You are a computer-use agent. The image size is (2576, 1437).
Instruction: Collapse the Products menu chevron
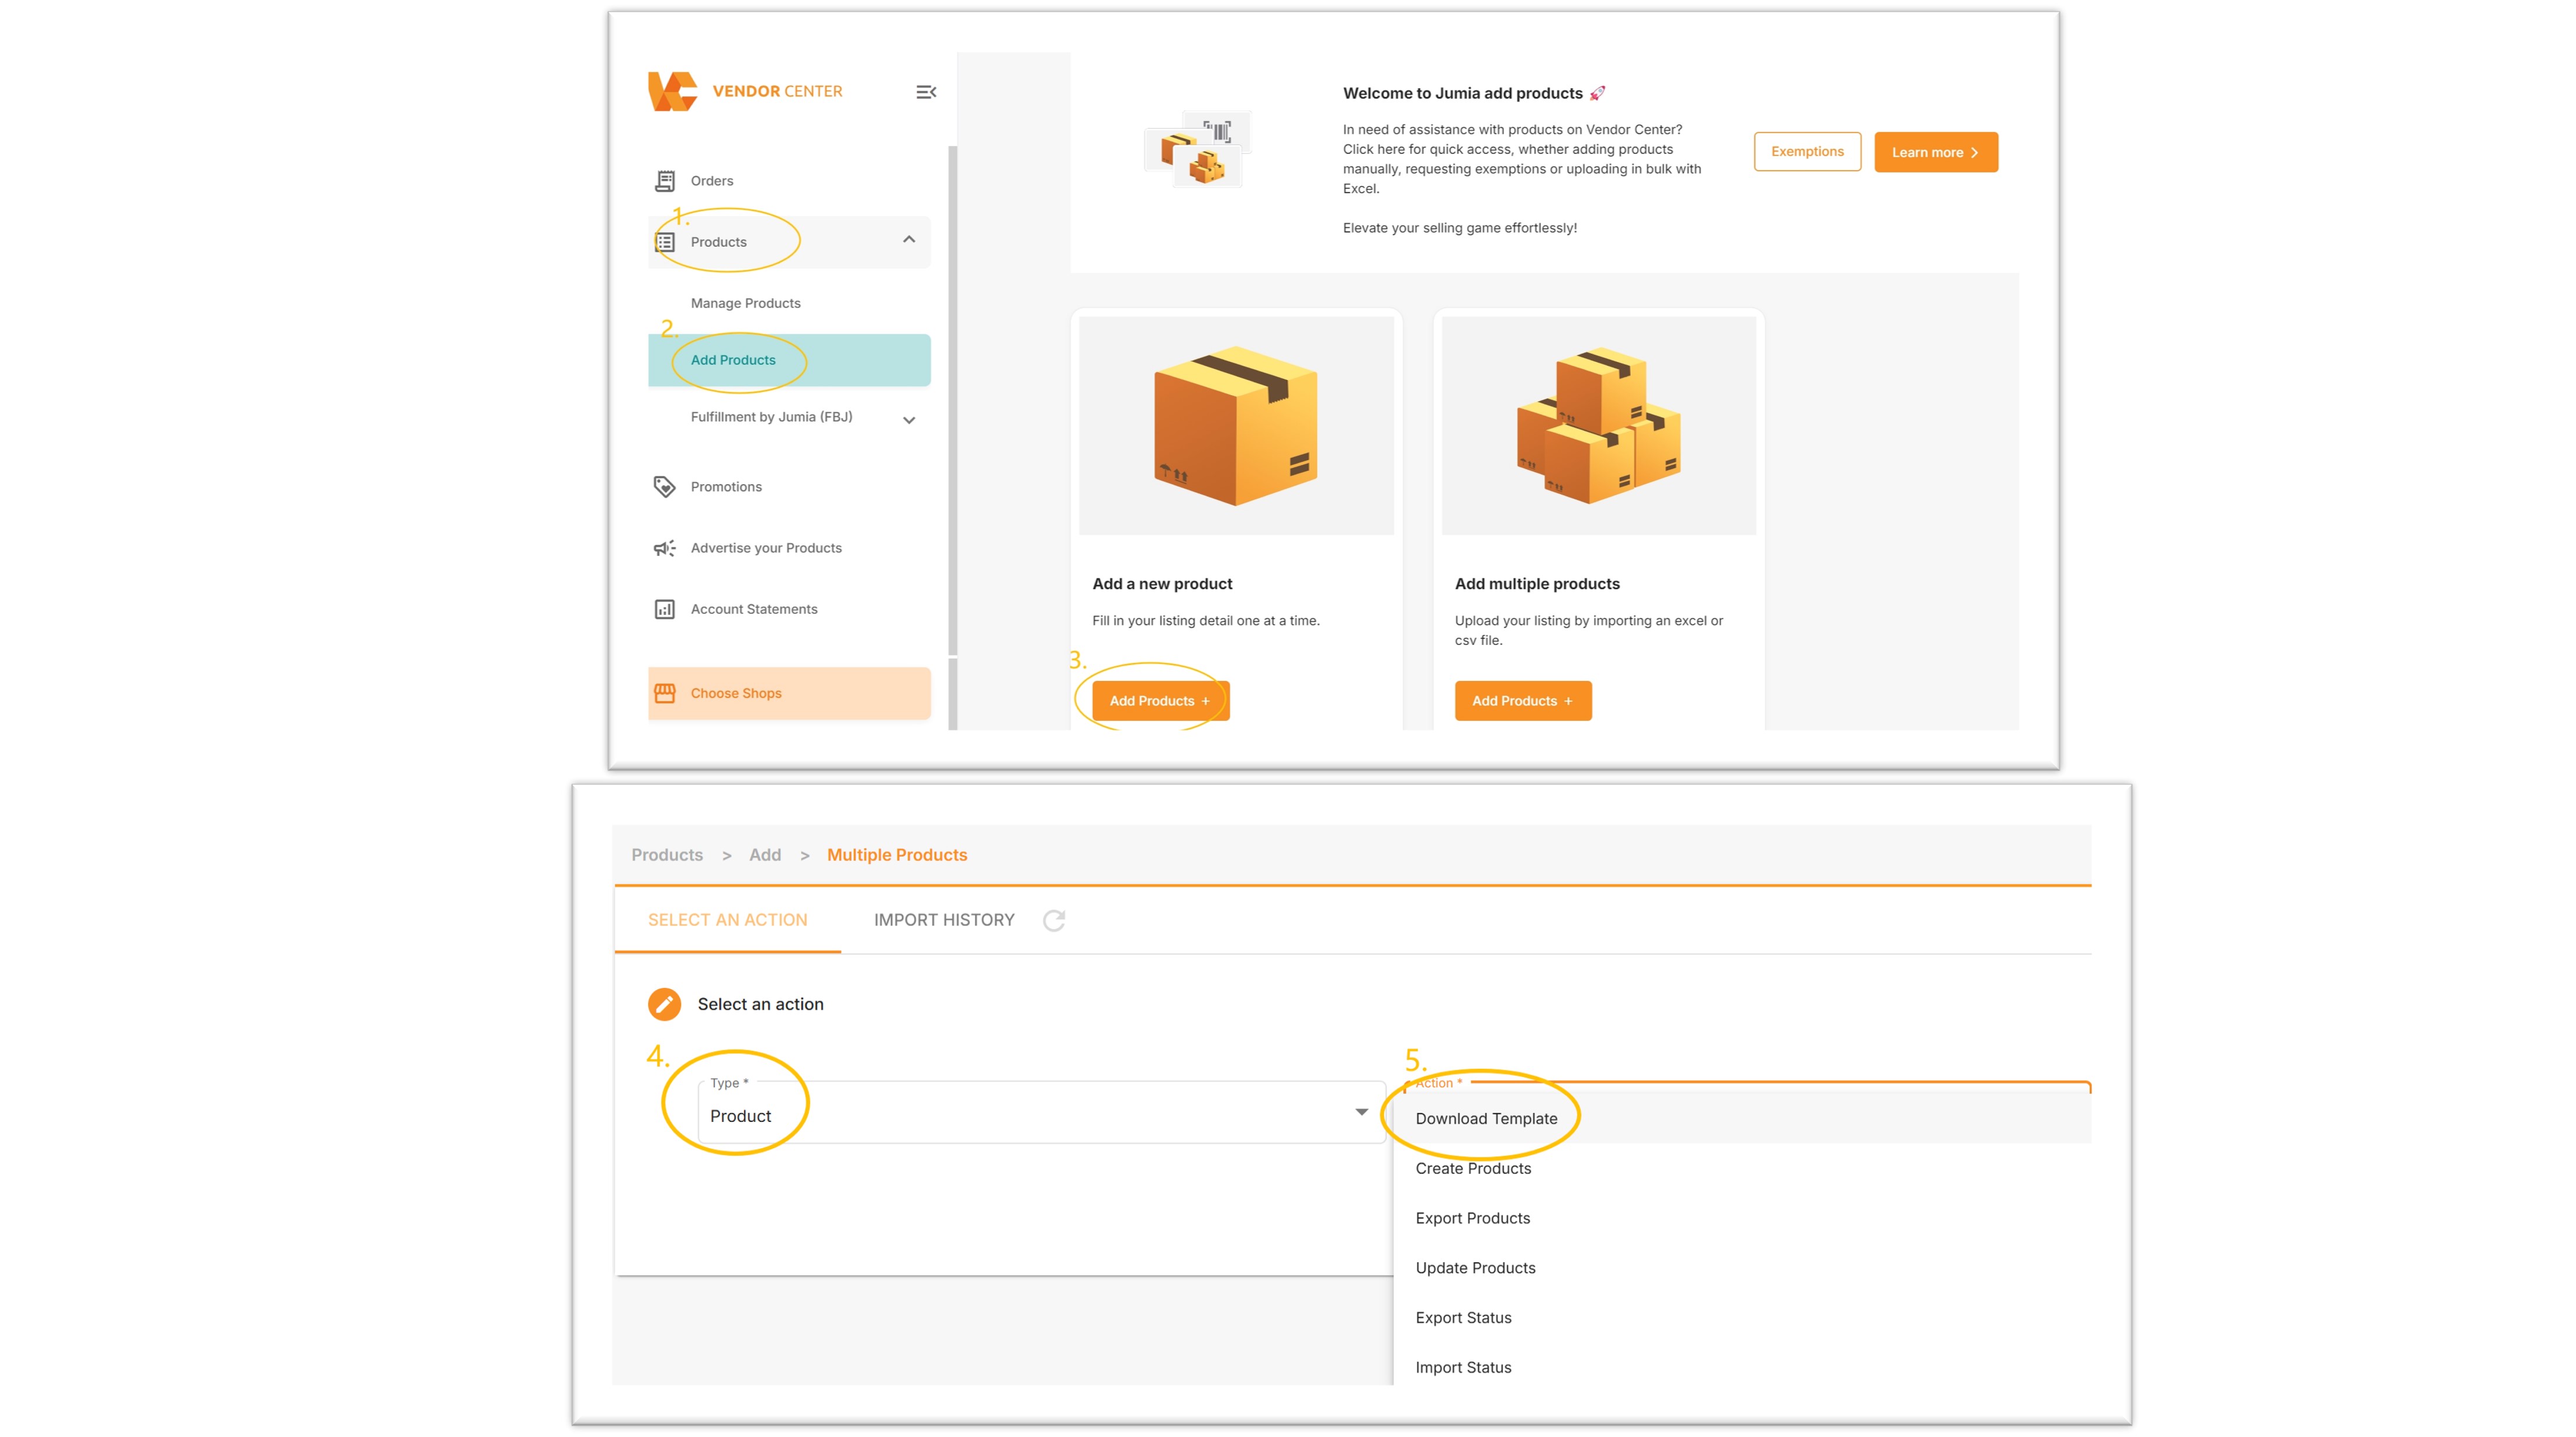click(x=909, y=240)
